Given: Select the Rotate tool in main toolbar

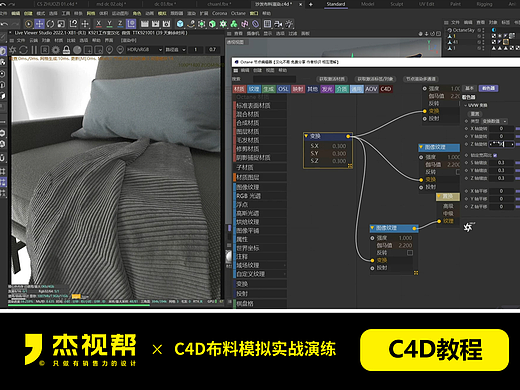Looking at the screenshot, I should [x=50, y=24].
